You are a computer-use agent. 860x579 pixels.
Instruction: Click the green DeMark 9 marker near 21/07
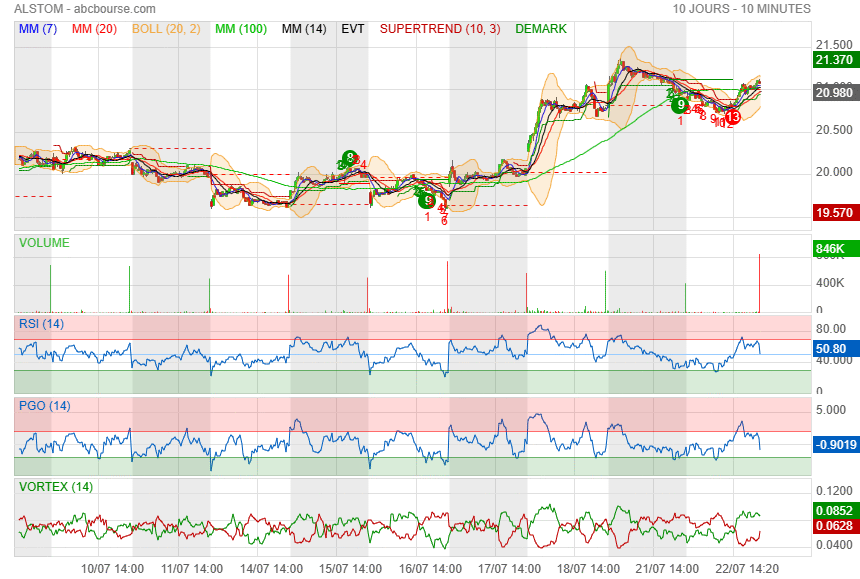[x=680, y=103]
